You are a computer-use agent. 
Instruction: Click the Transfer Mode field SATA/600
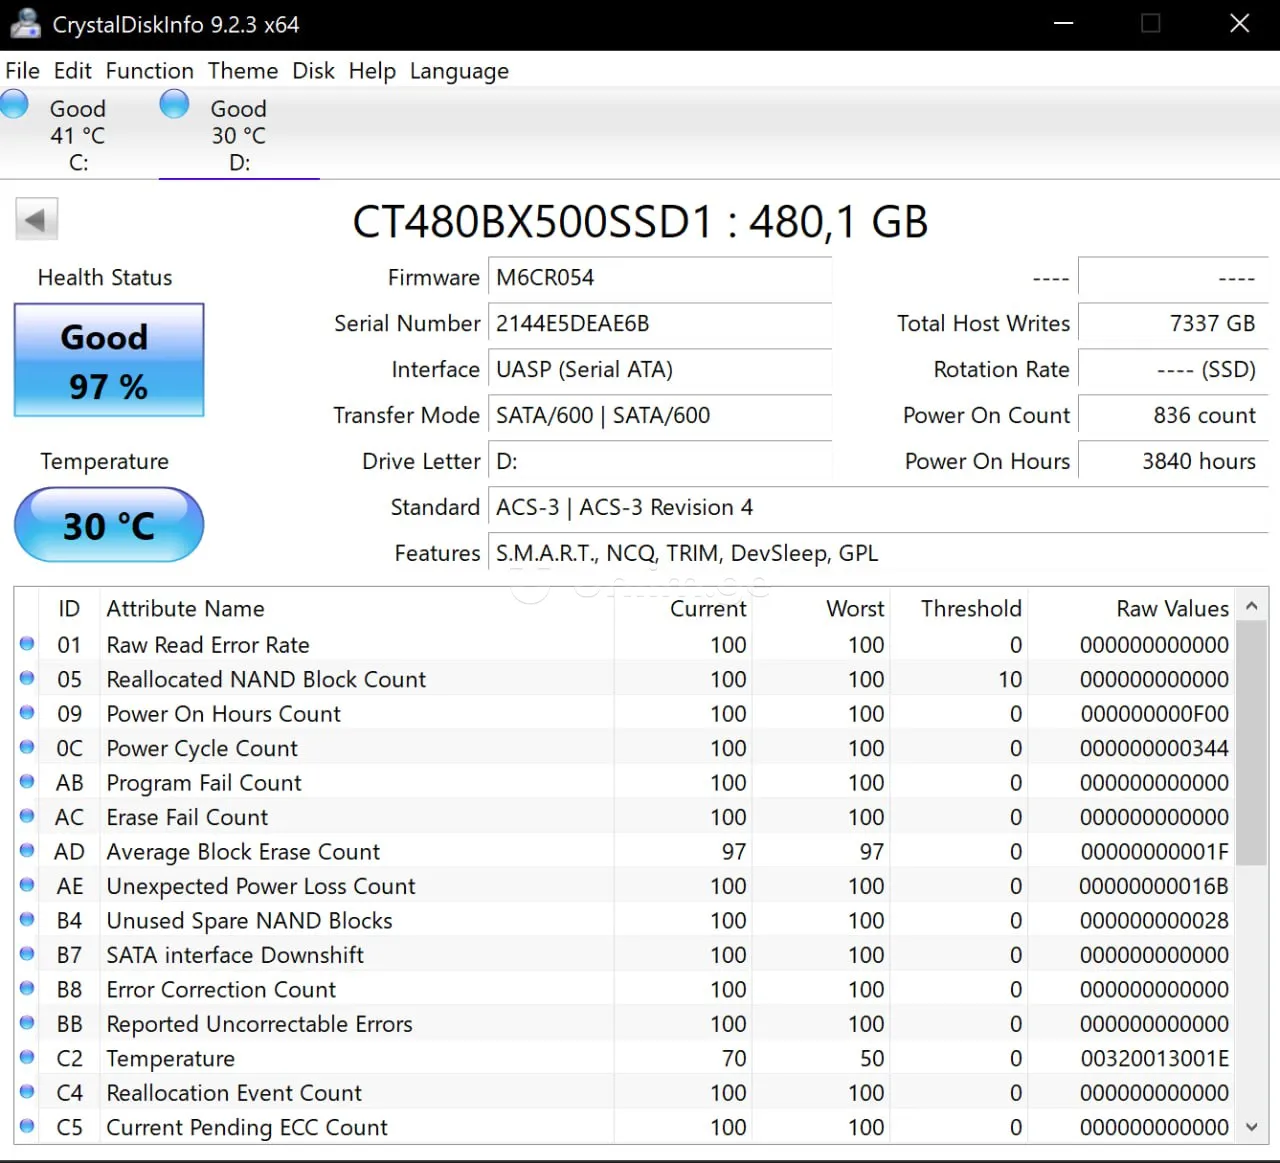click(660, 416)
